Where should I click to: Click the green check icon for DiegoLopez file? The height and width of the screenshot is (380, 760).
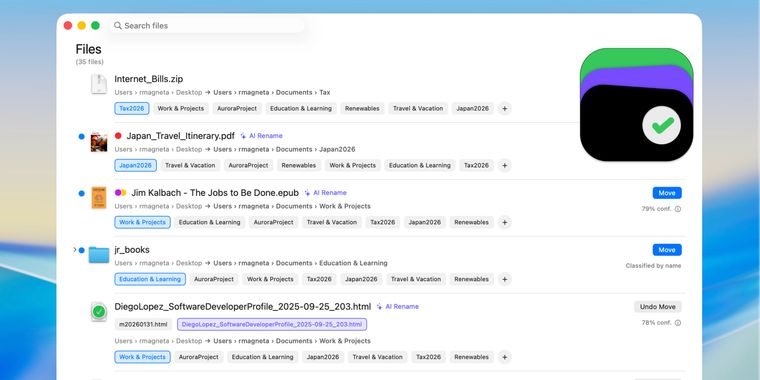pos(99,312)
